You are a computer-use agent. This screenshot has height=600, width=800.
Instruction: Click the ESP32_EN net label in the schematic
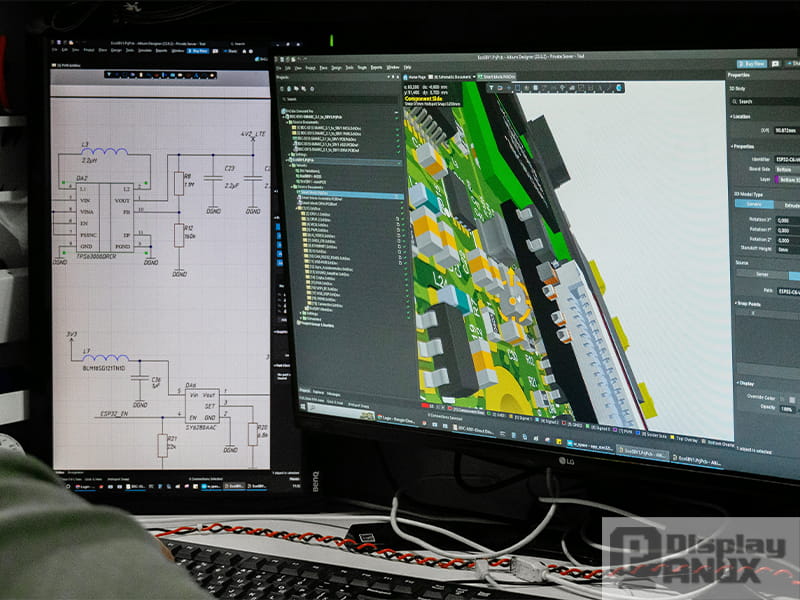tap(114, 413)
